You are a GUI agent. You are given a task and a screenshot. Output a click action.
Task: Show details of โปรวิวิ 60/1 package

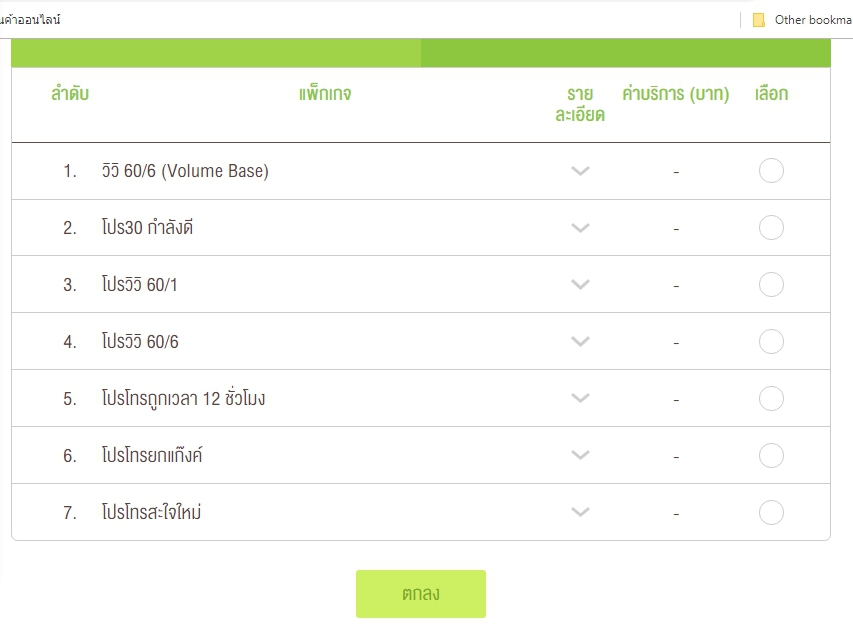[x=580, y=285]
